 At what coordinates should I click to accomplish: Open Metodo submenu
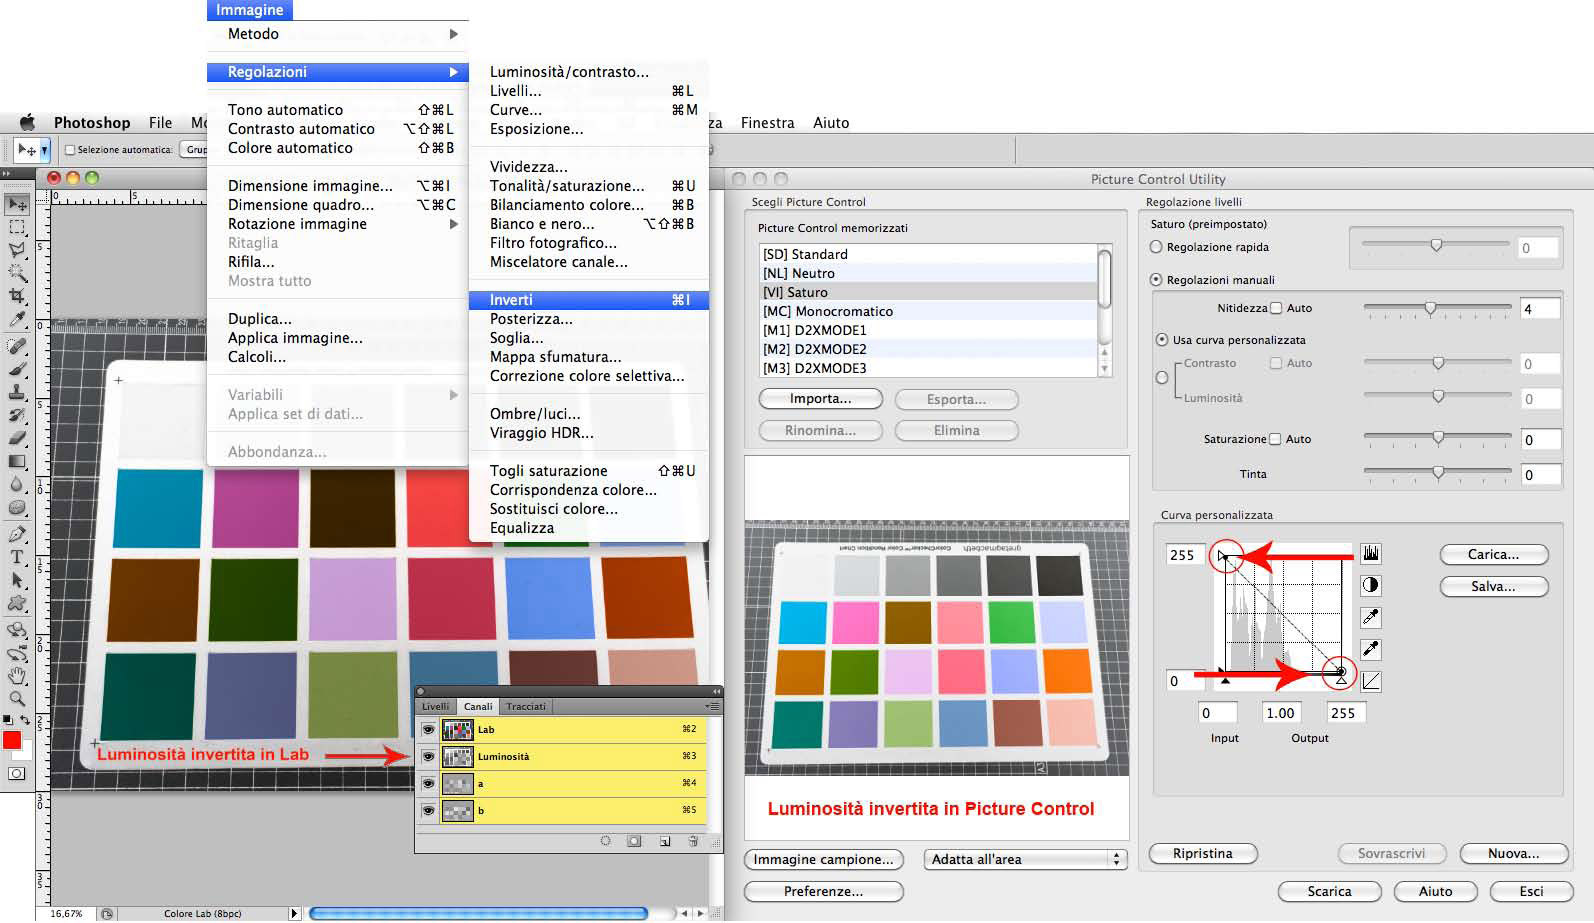pyautogui.click(x=337, y=33)
